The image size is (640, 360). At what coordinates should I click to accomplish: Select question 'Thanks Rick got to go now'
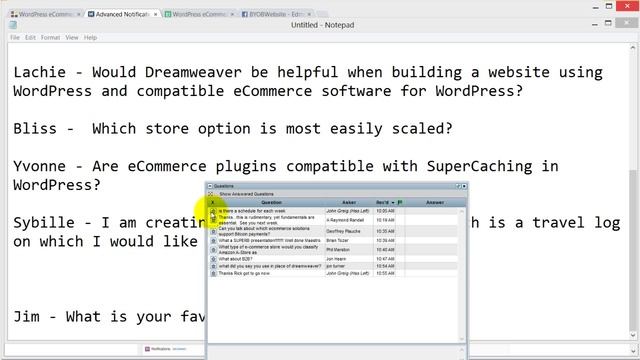244,273
